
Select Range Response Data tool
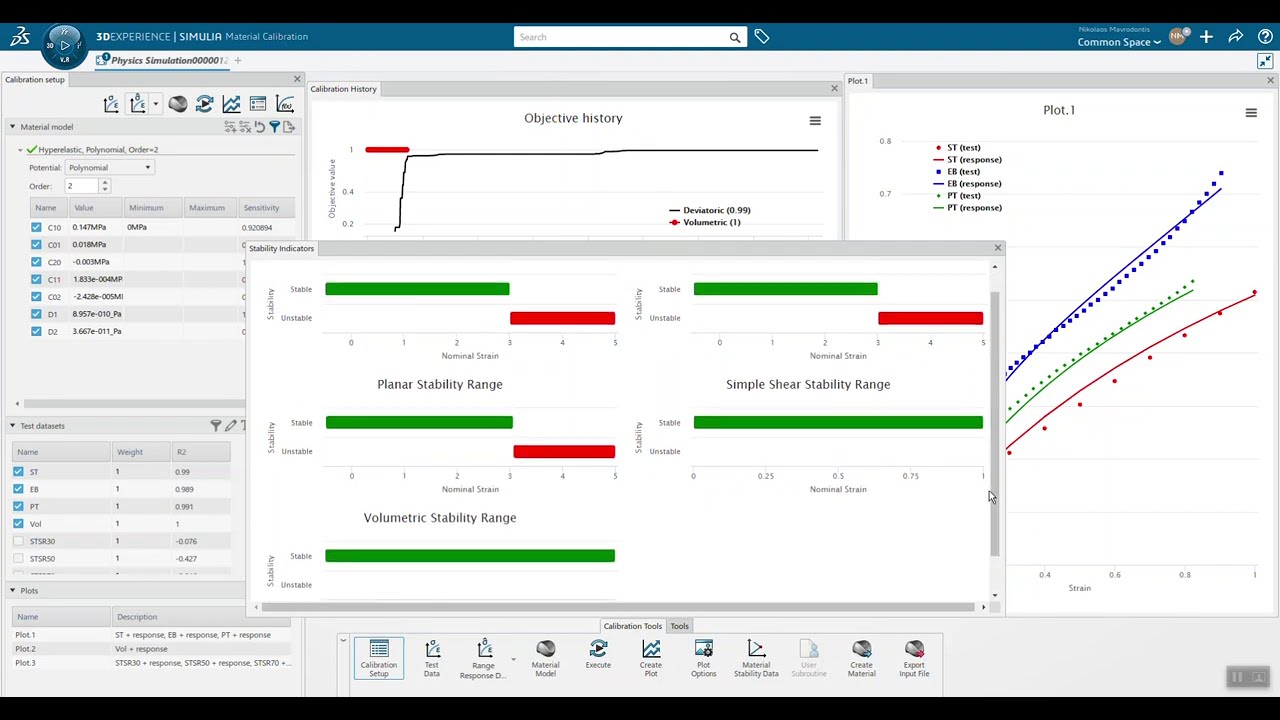484,660
